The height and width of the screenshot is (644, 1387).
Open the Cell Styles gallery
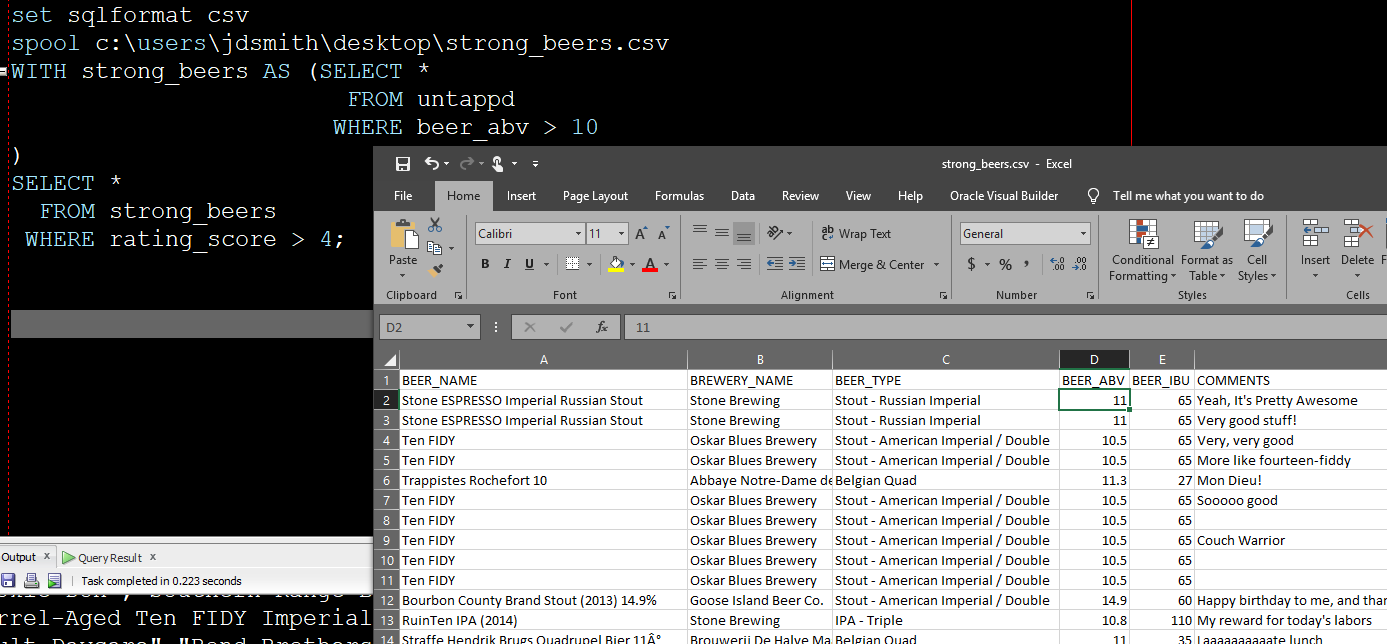point(1257,250)
